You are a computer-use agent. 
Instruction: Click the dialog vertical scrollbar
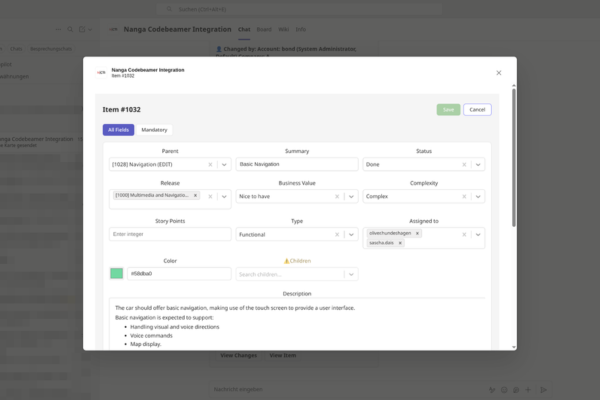click(514, 157)
